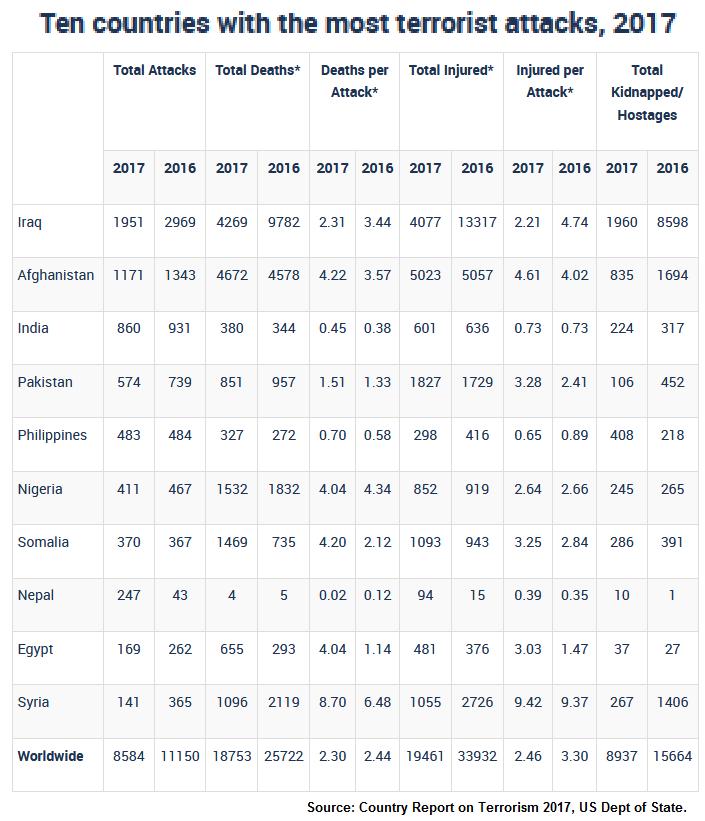Select the Iraq row label

(31, 221)
